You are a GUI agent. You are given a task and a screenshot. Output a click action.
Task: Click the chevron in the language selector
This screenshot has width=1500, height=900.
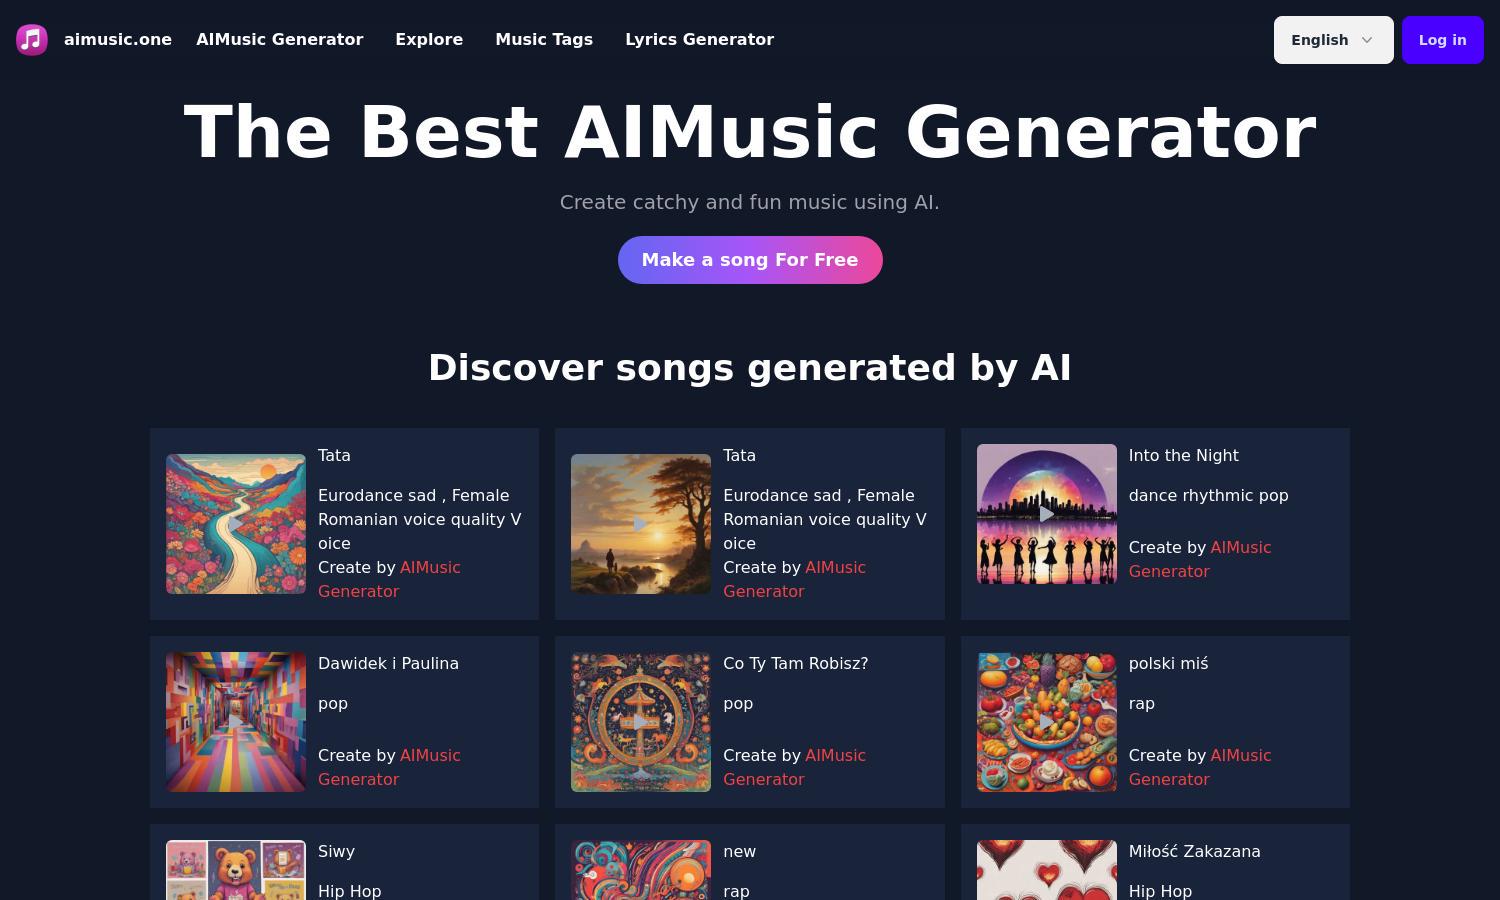[x=1367, y=40]
